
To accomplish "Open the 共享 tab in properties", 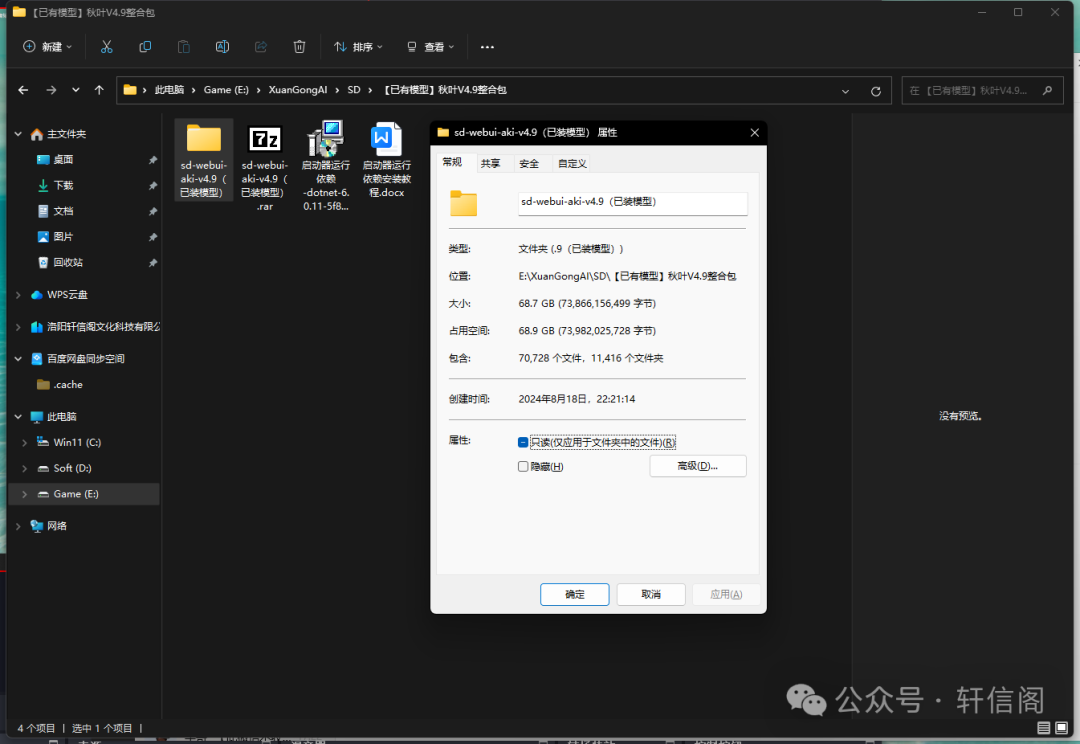I will (490, 163).
